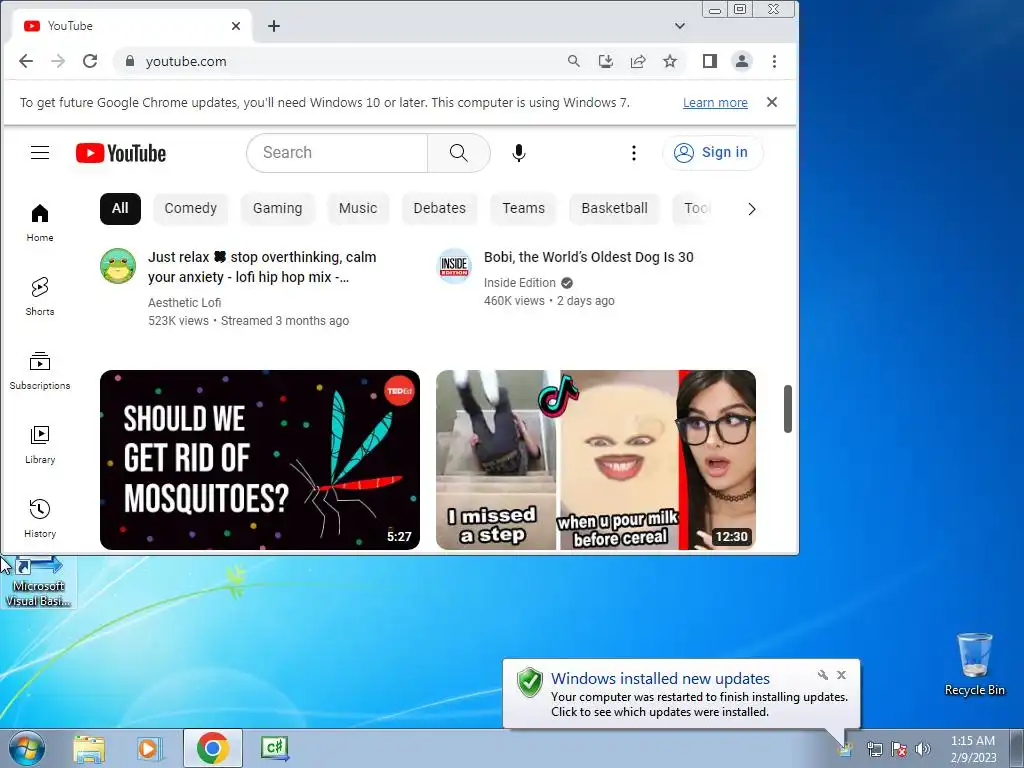
Task: Open notification options wrench icon
Action: click(x=823, y=675)
